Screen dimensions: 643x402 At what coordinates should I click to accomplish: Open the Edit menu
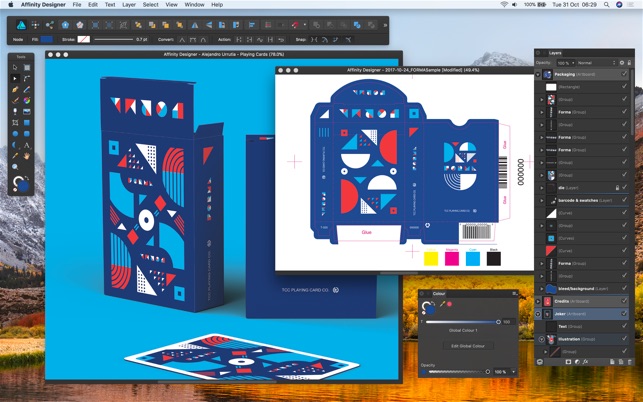coord(93,5)
